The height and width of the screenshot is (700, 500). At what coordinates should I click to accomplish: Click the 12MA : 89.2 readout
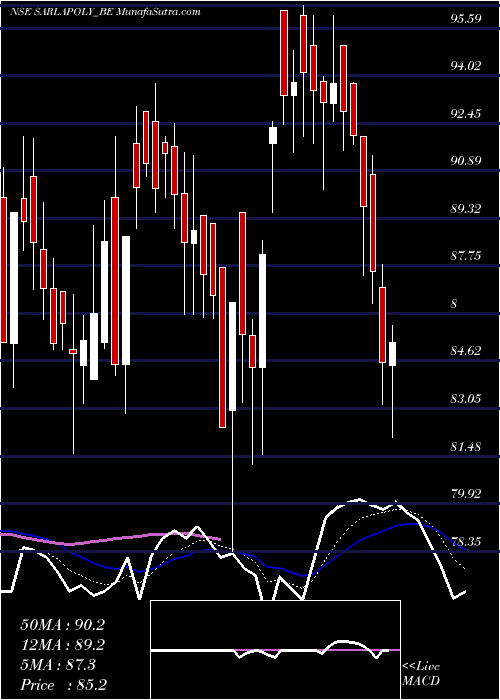click(62, 645)
